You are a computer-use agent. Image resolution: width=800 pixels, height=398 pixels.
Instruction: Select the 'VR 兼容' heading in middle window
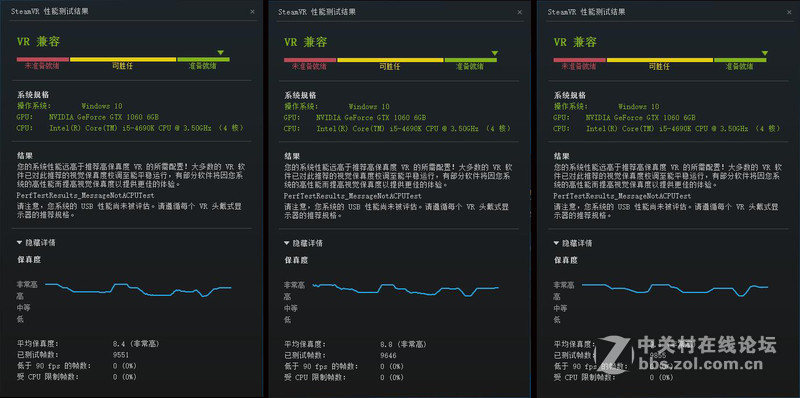[x=306, y=42]
